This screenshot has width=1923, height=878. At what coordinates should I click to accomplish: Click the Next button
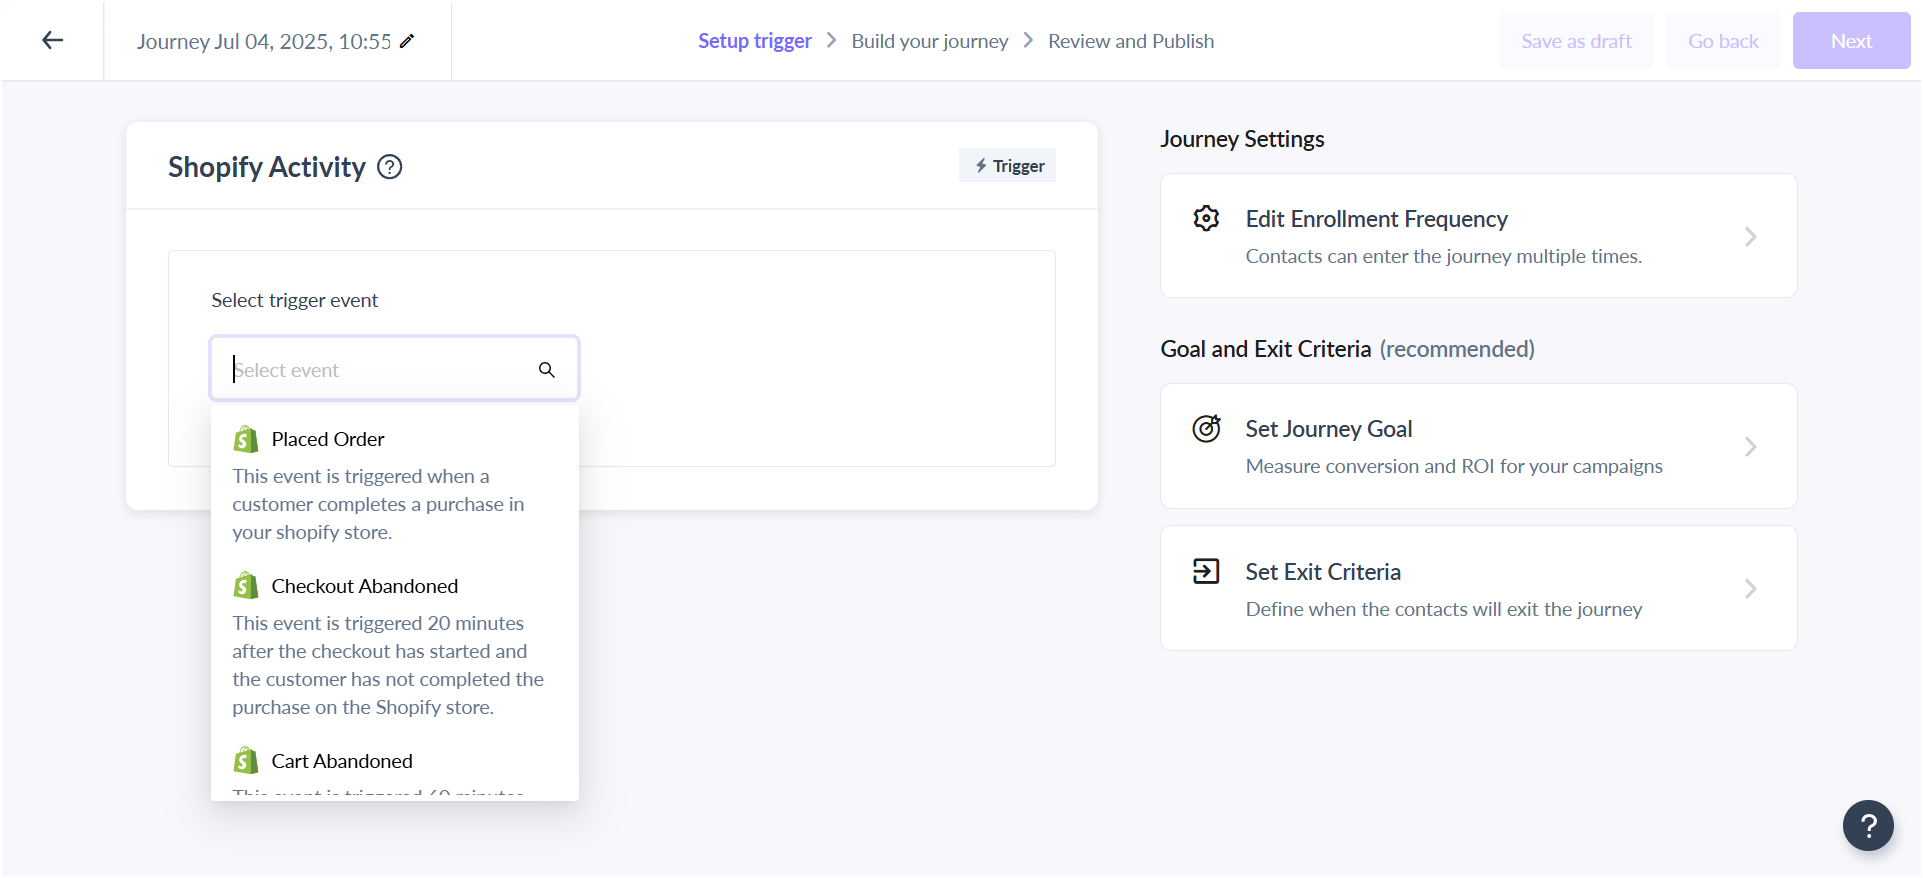click(x=1851, y=41)
